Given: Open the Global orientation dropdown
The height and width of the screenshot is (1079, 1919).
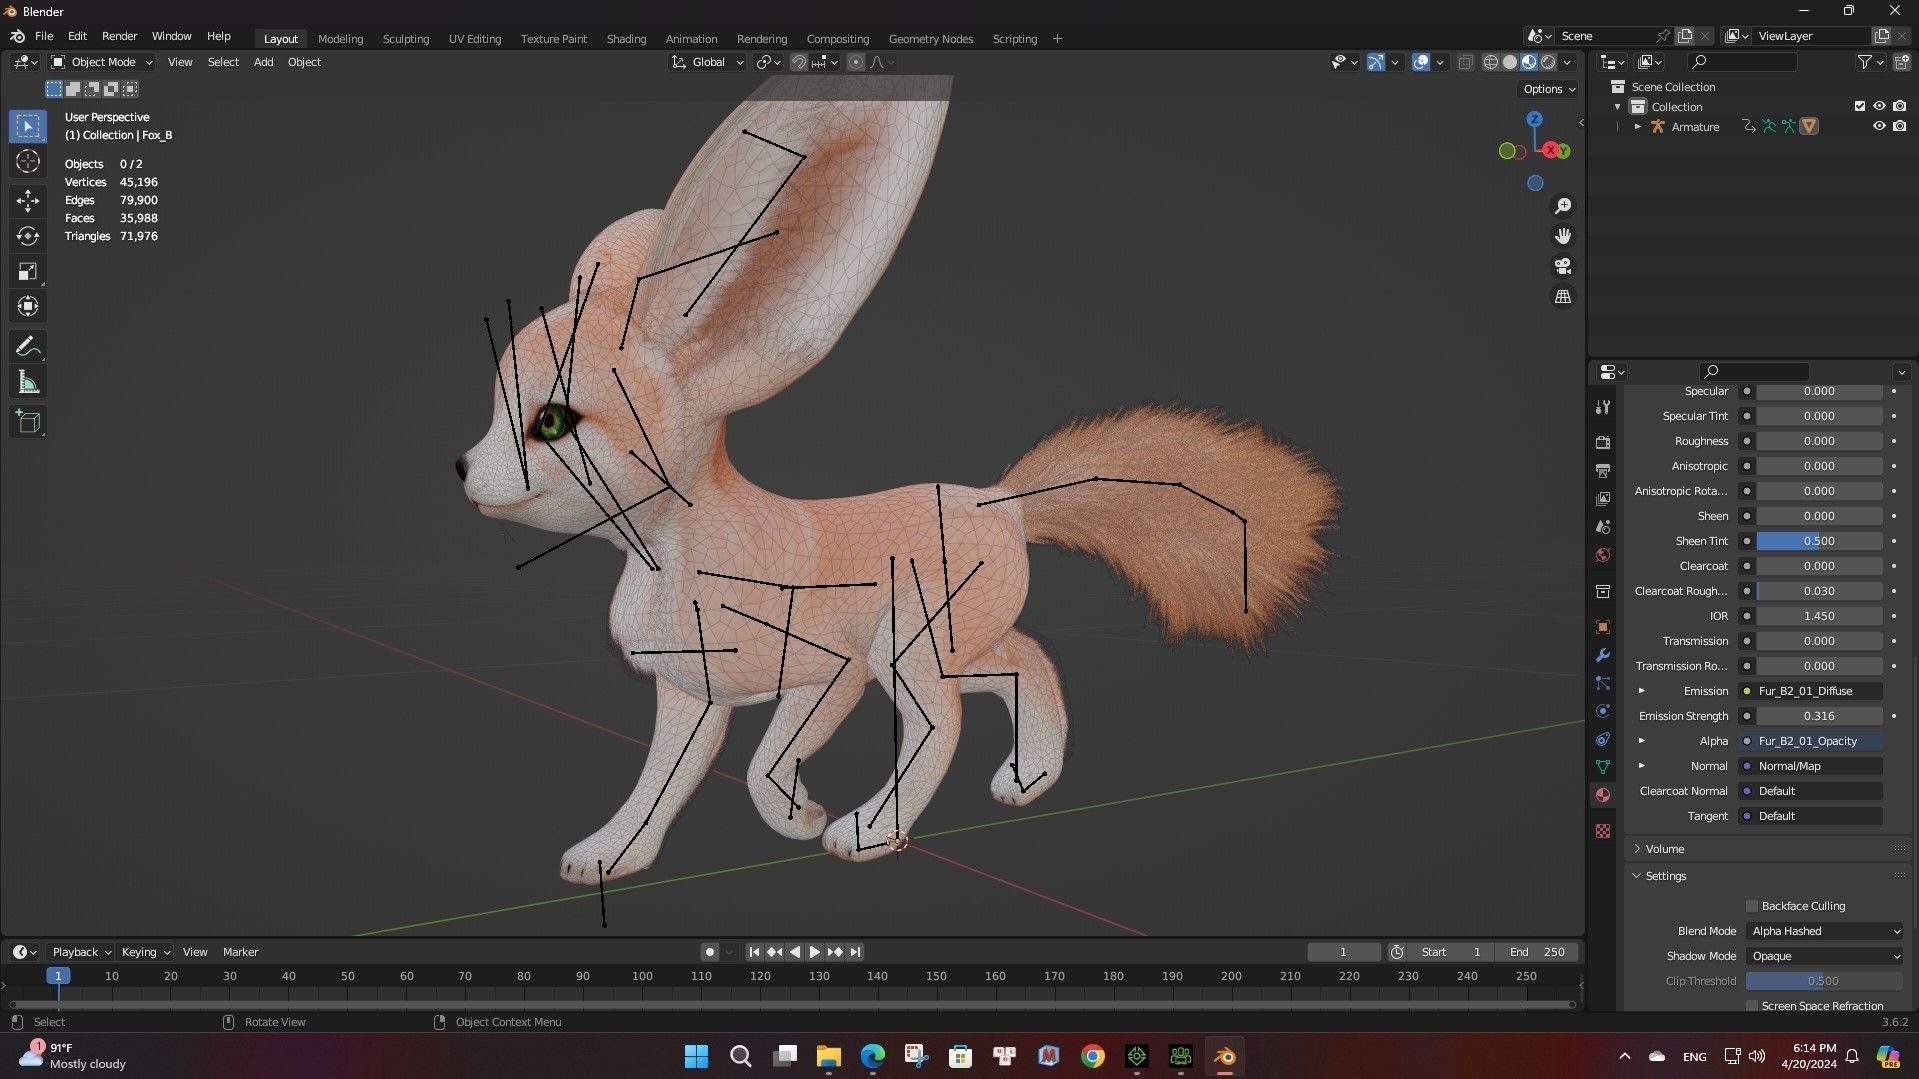Looking at the screenshot, I should click(x=708, y=62).
